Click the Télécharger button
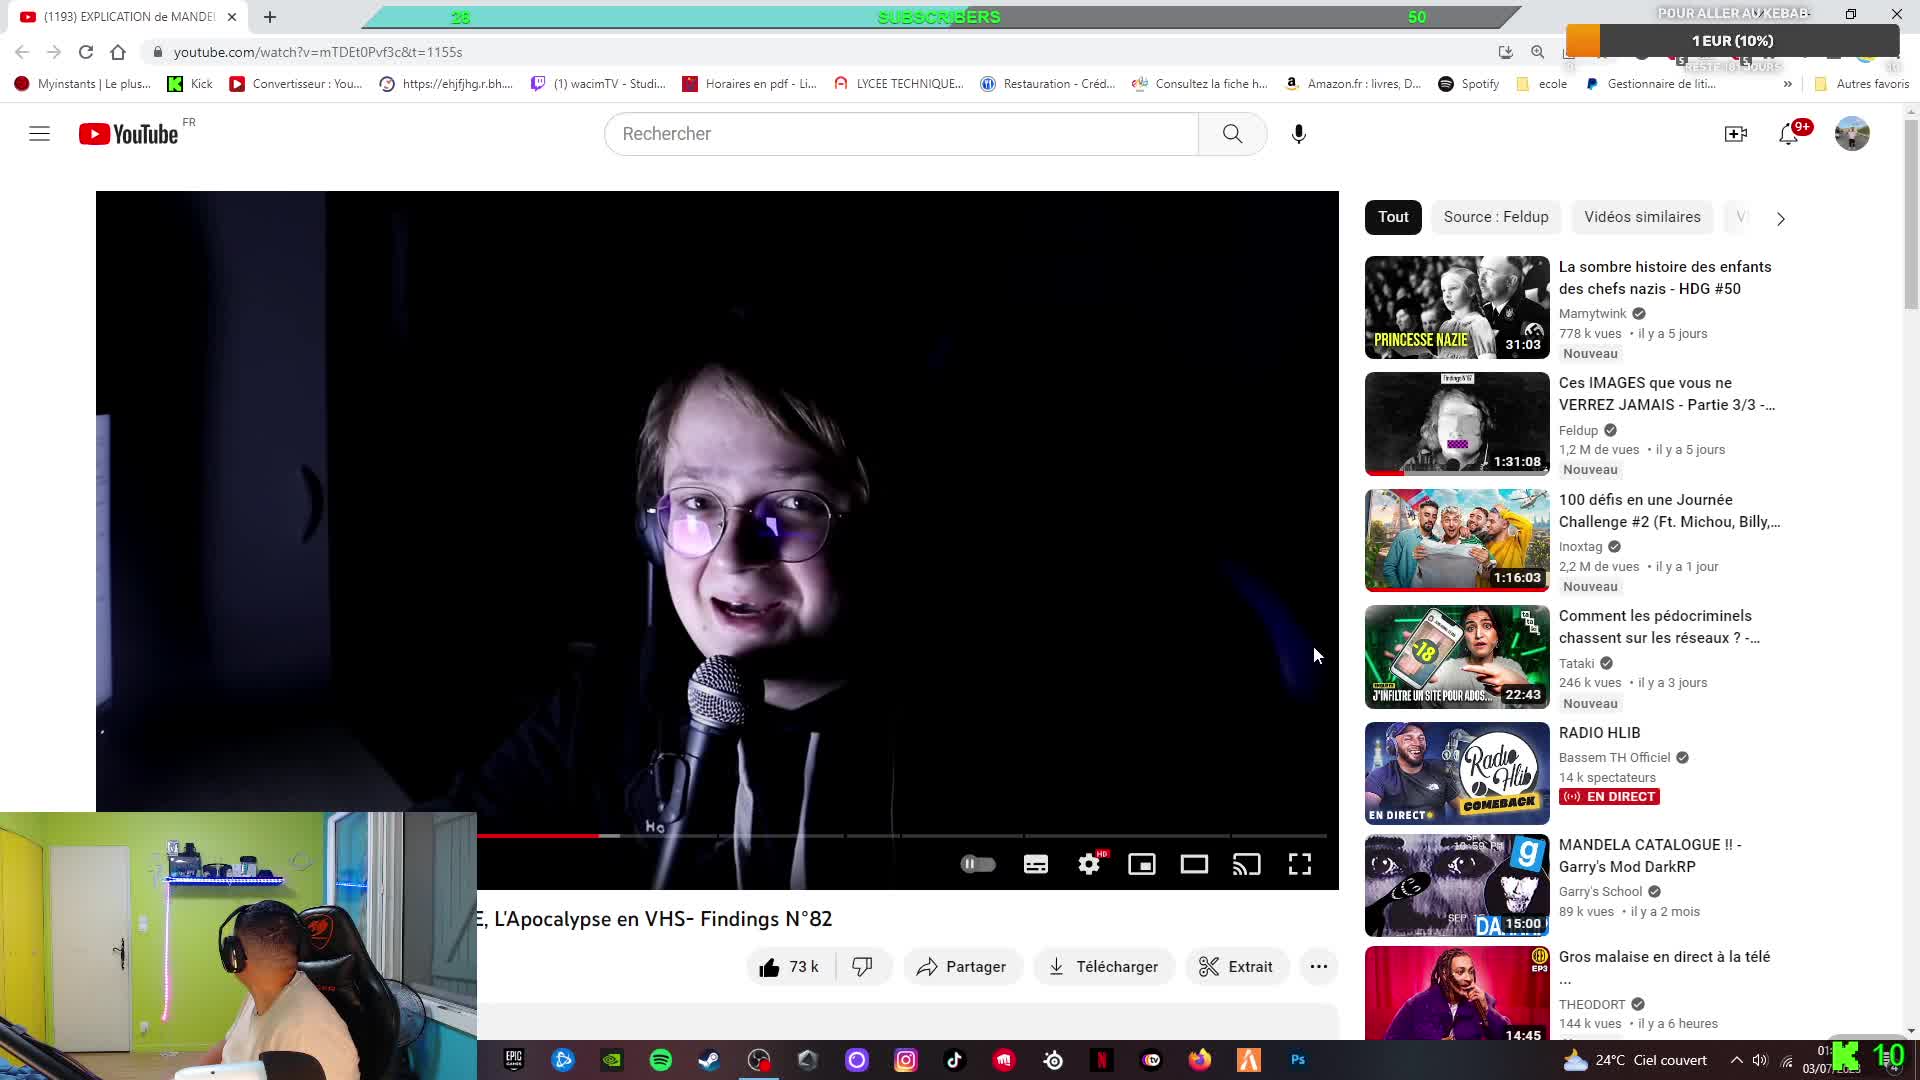 [1103, 967]
